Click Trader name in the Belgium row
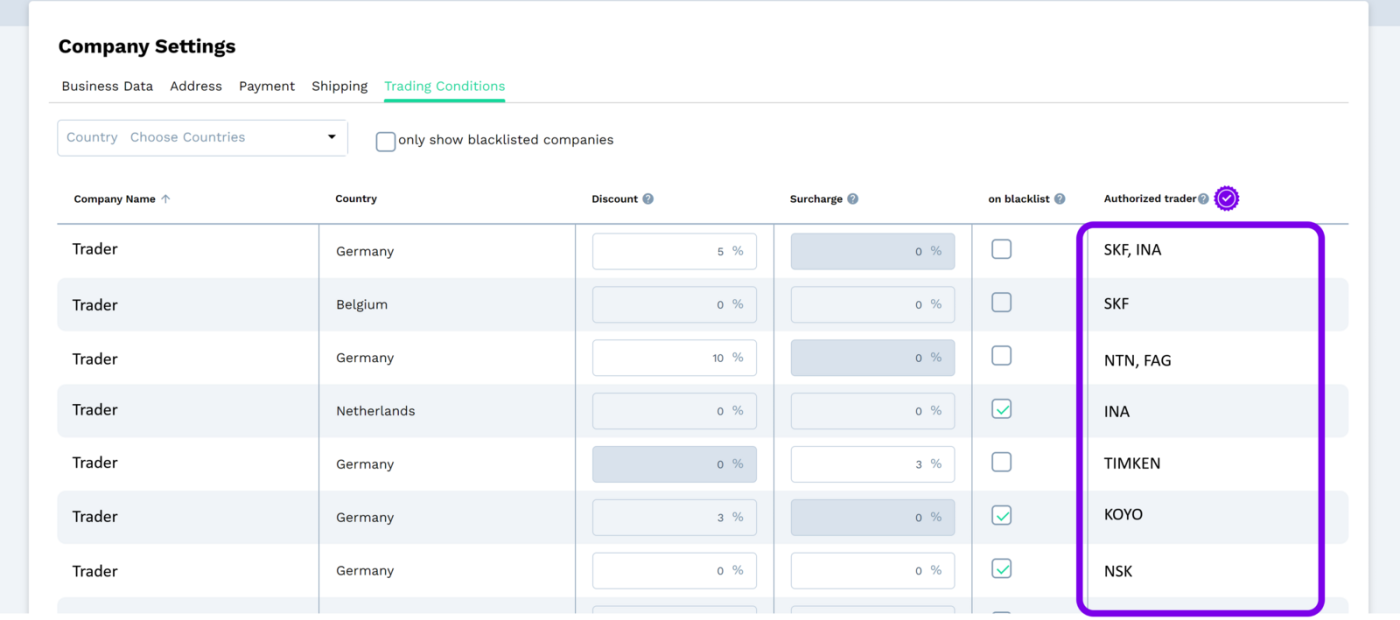This screenshot has width=1400, height=620. pos(95,305)
